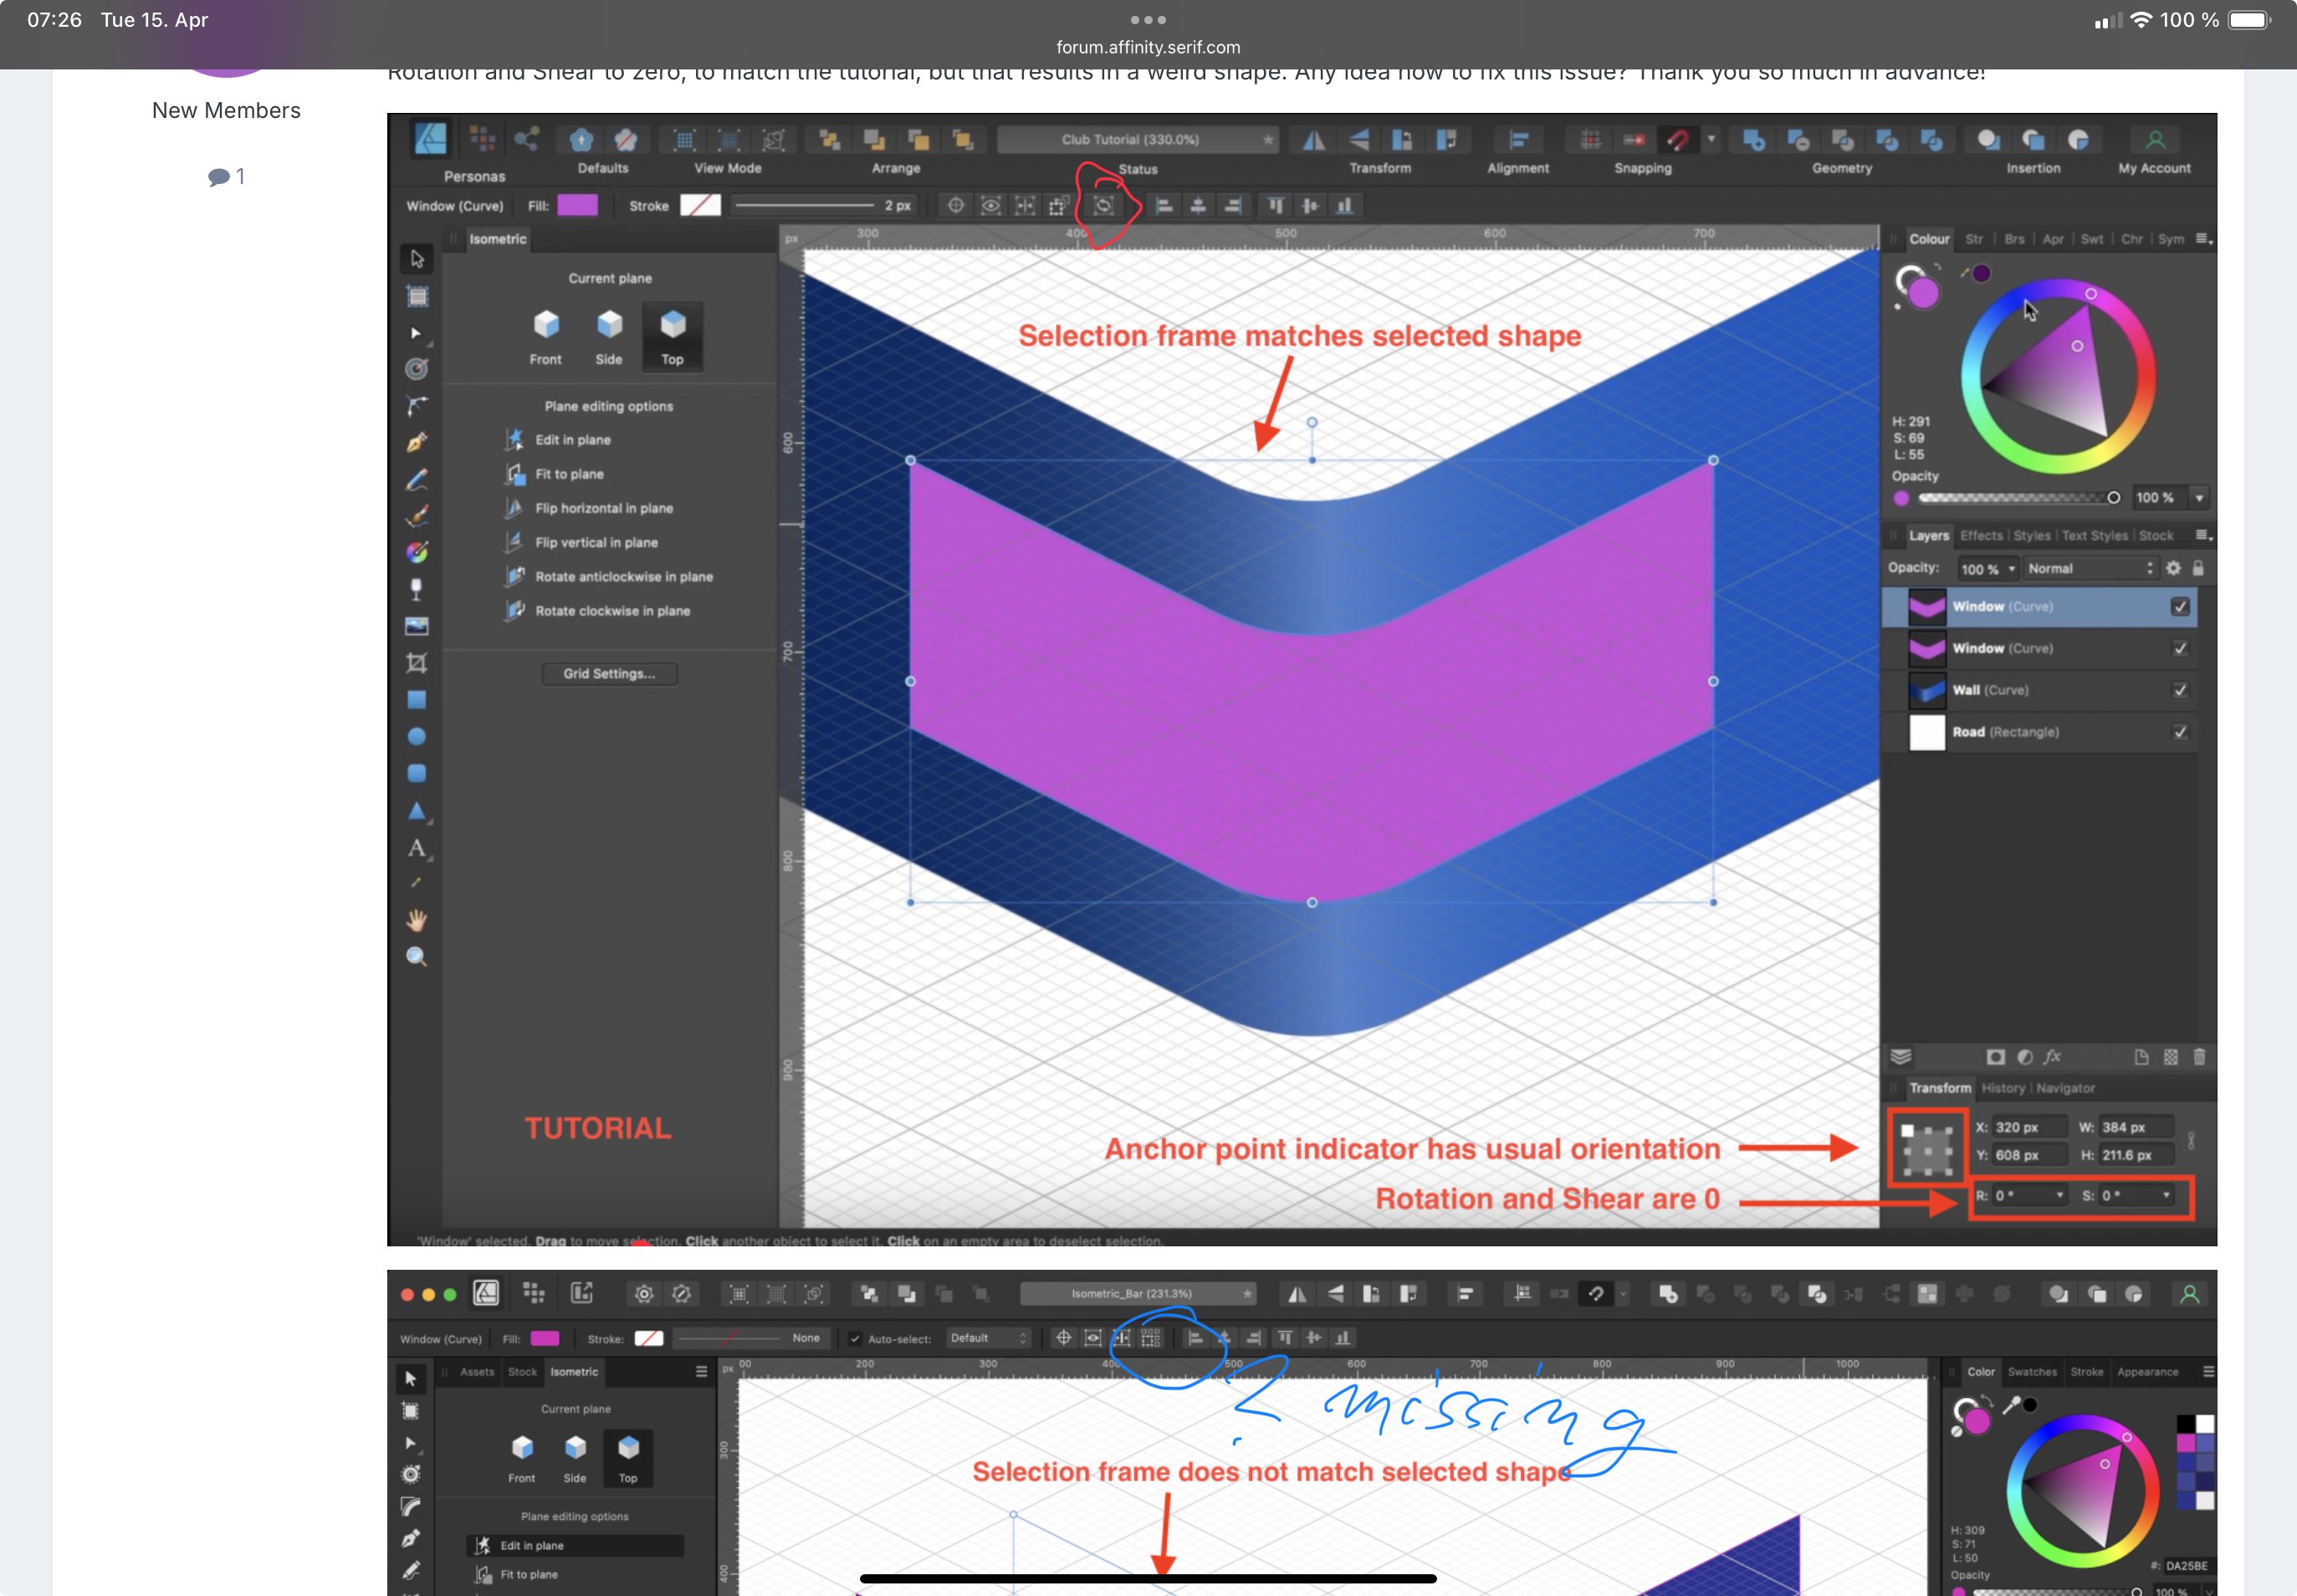Image resolution: width=2297 pixels, height=1596 pixels.
Task: Select the Fill colour-wheel tool in tutorial screenshot
Action: pyautogui.click(x=416, y=552)
